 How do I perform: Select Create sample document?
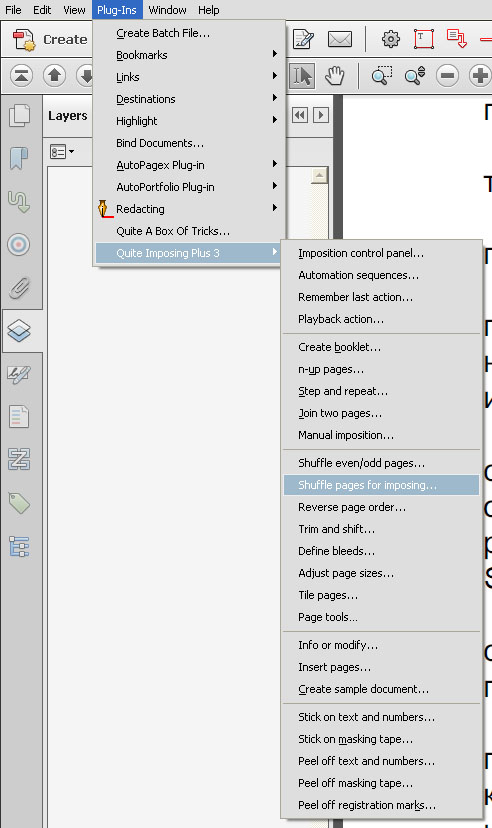point(381,690)
